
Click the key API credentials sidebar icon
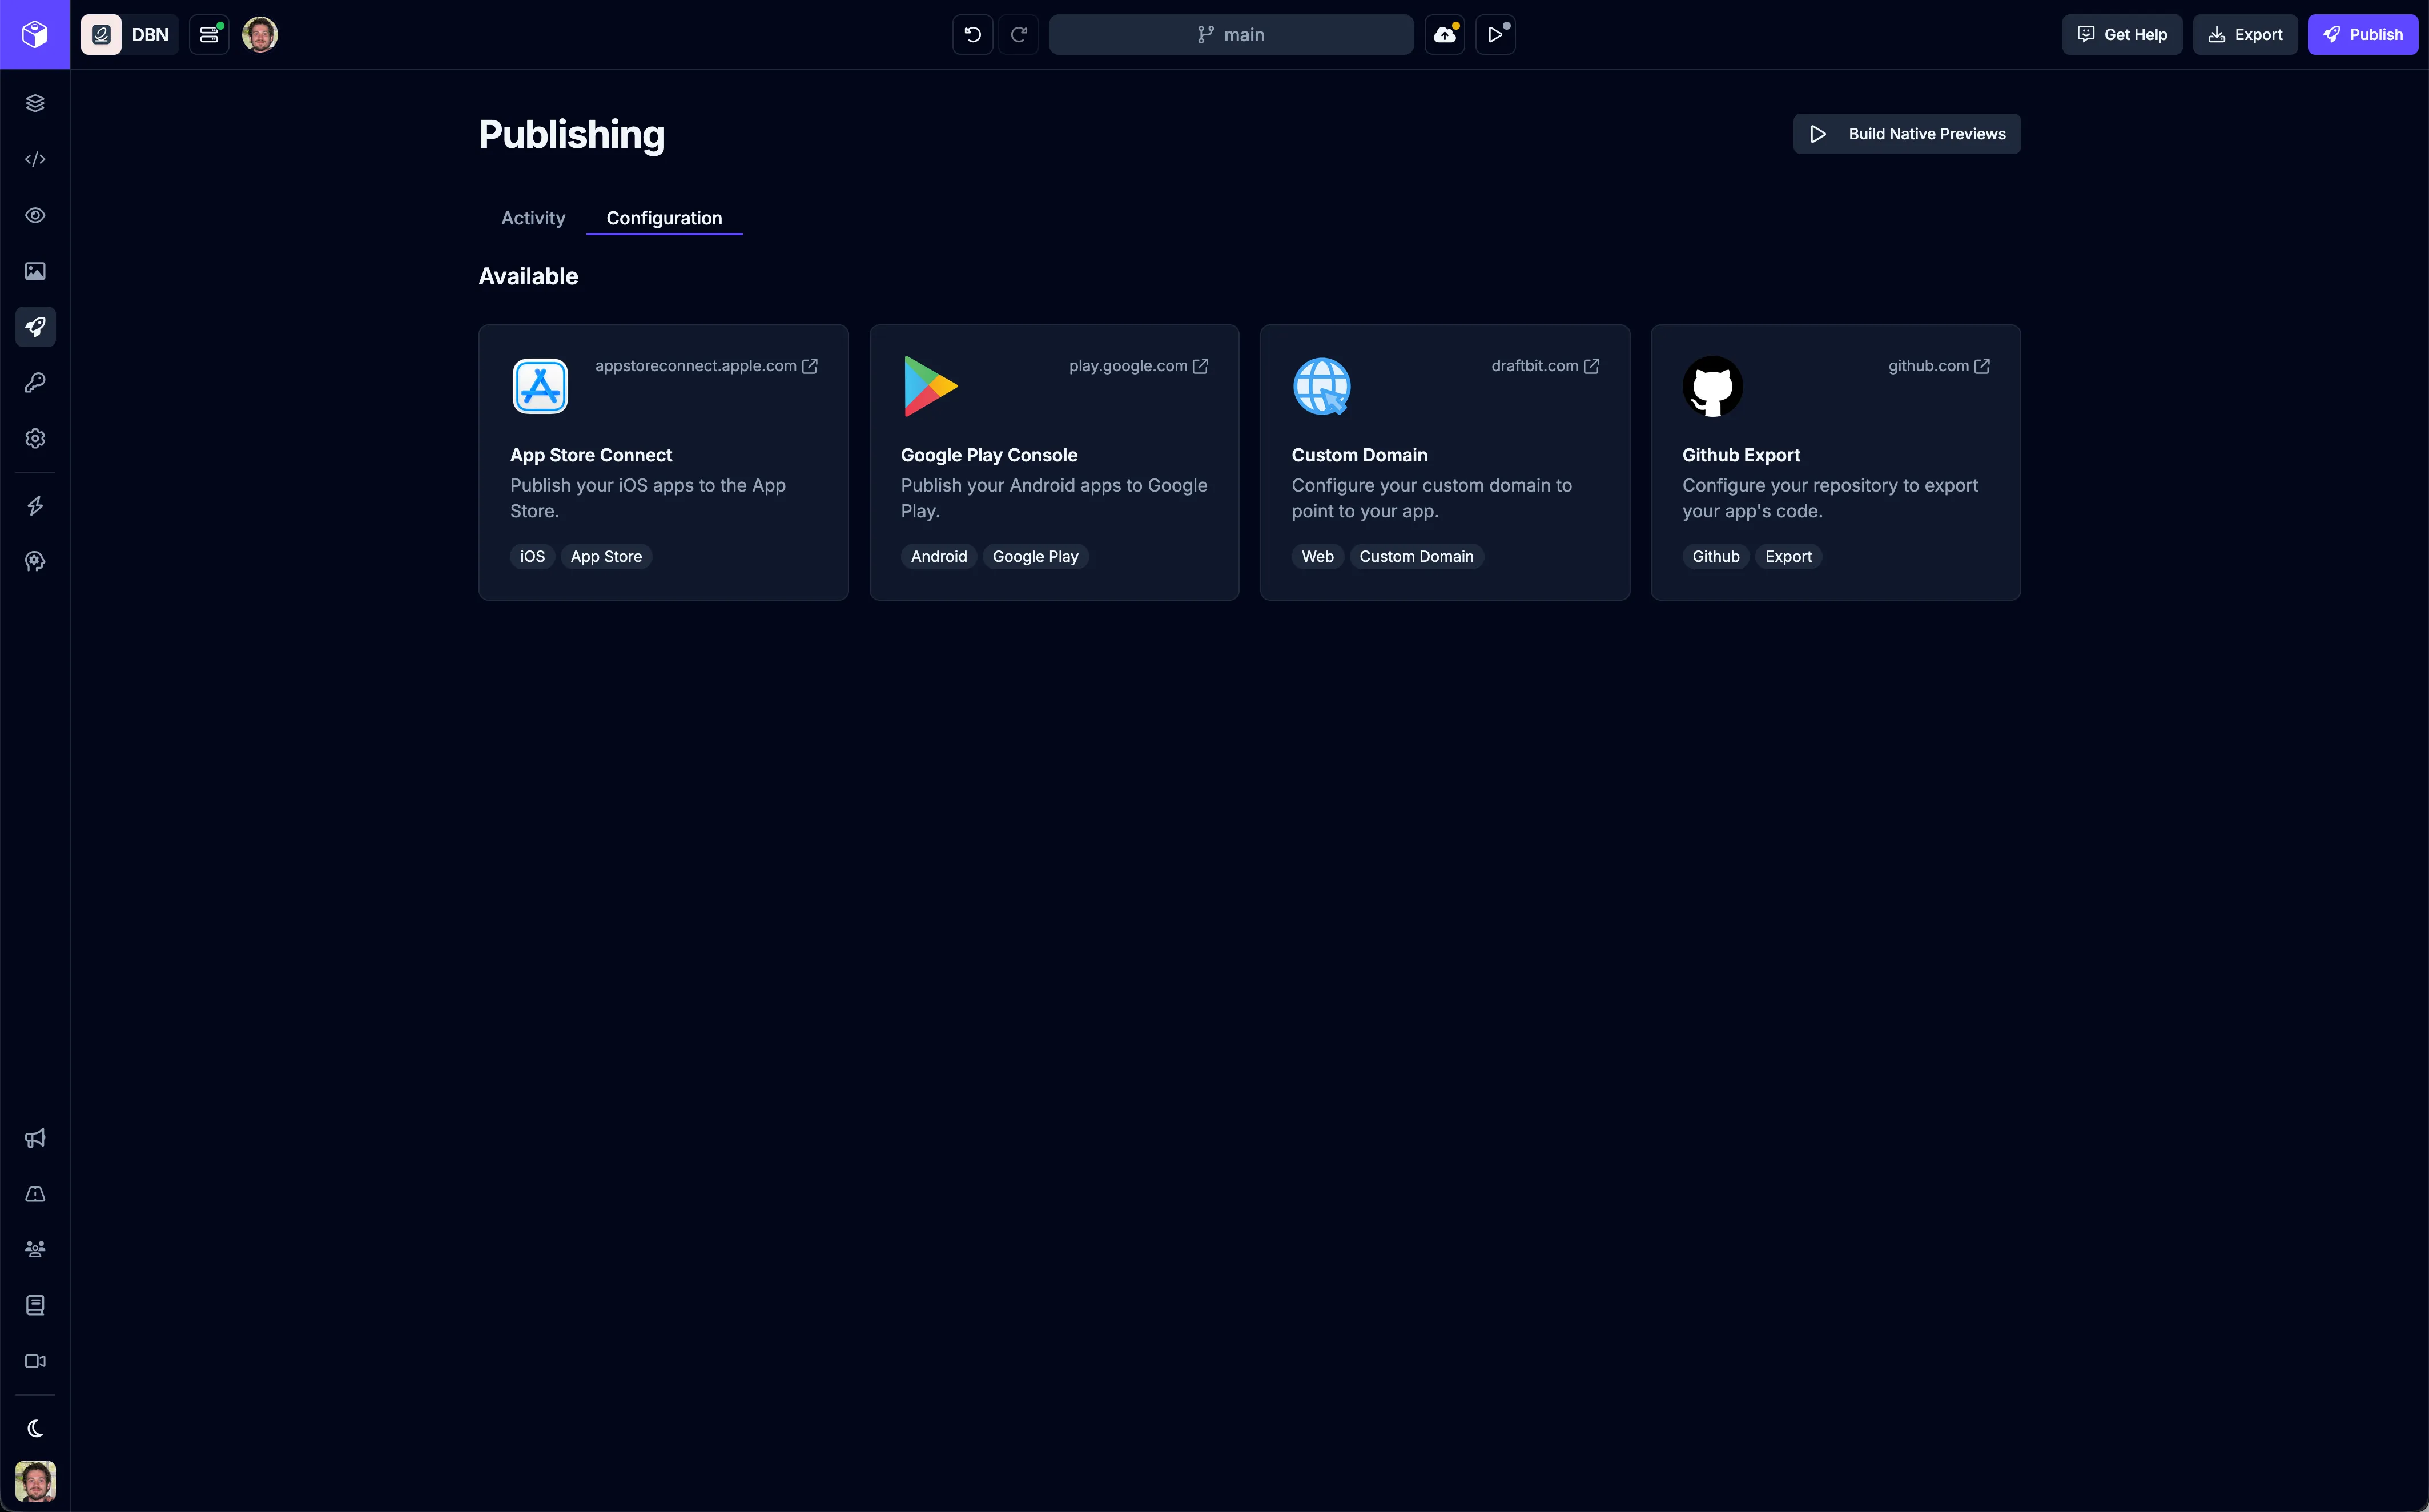[35, 382]
